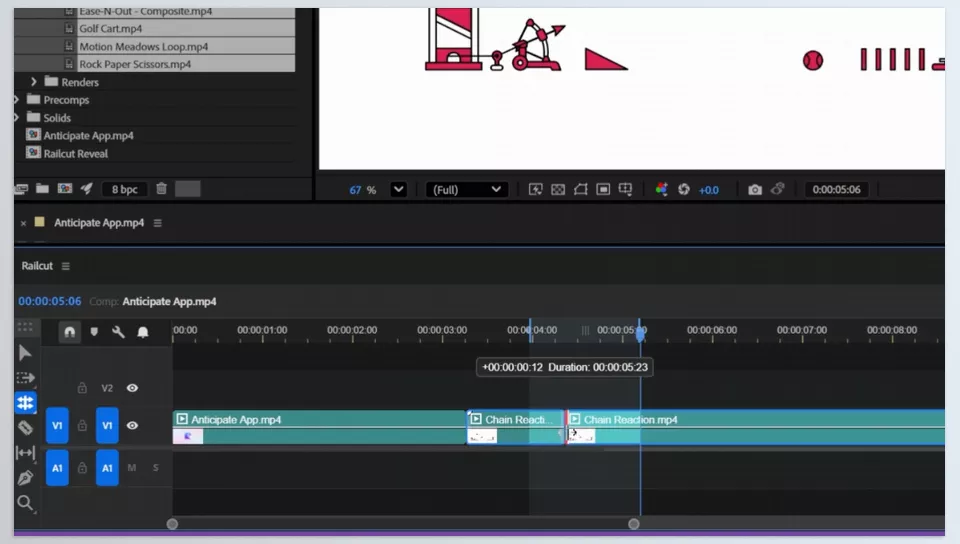Screen dimensions: 960x544
Task: Toggle V2 track lock
Action: coord(82,388)
